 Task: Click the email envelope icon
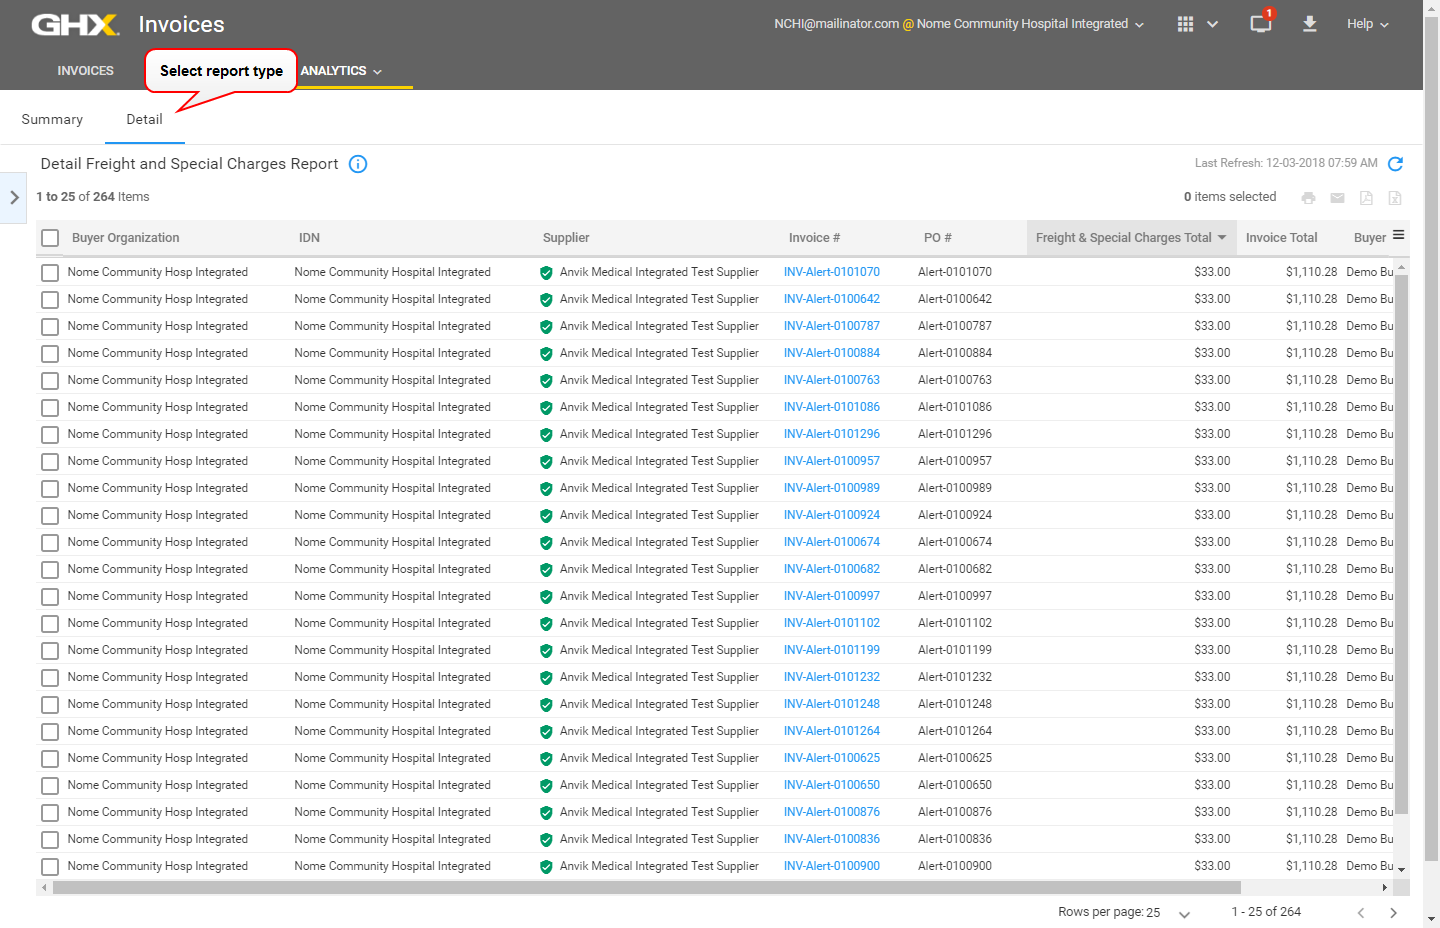point(1337,198)
